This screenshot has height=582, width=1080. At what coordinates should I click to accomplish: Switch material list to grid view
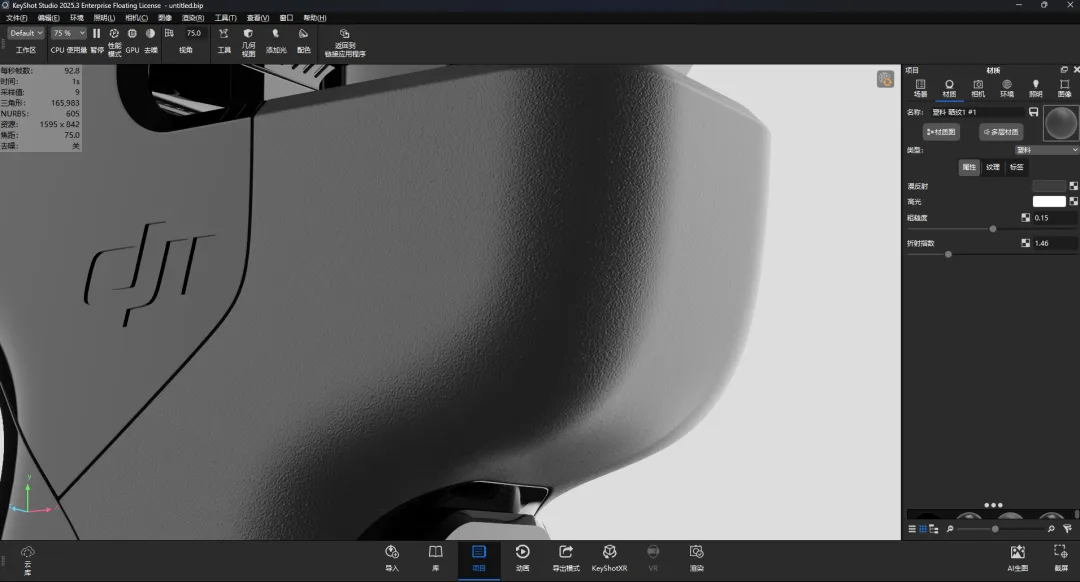click(923, 529)
